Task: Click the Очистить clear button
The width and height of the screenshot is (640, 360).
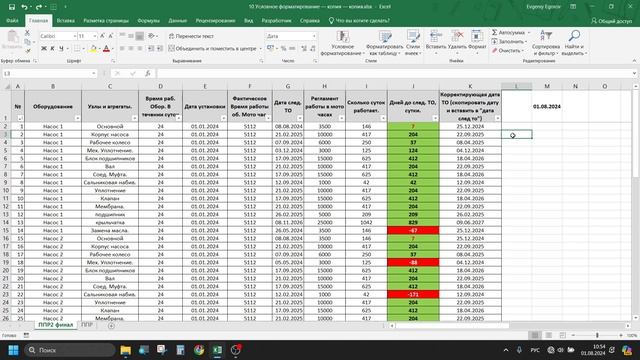Action: (x=508, y=51)
